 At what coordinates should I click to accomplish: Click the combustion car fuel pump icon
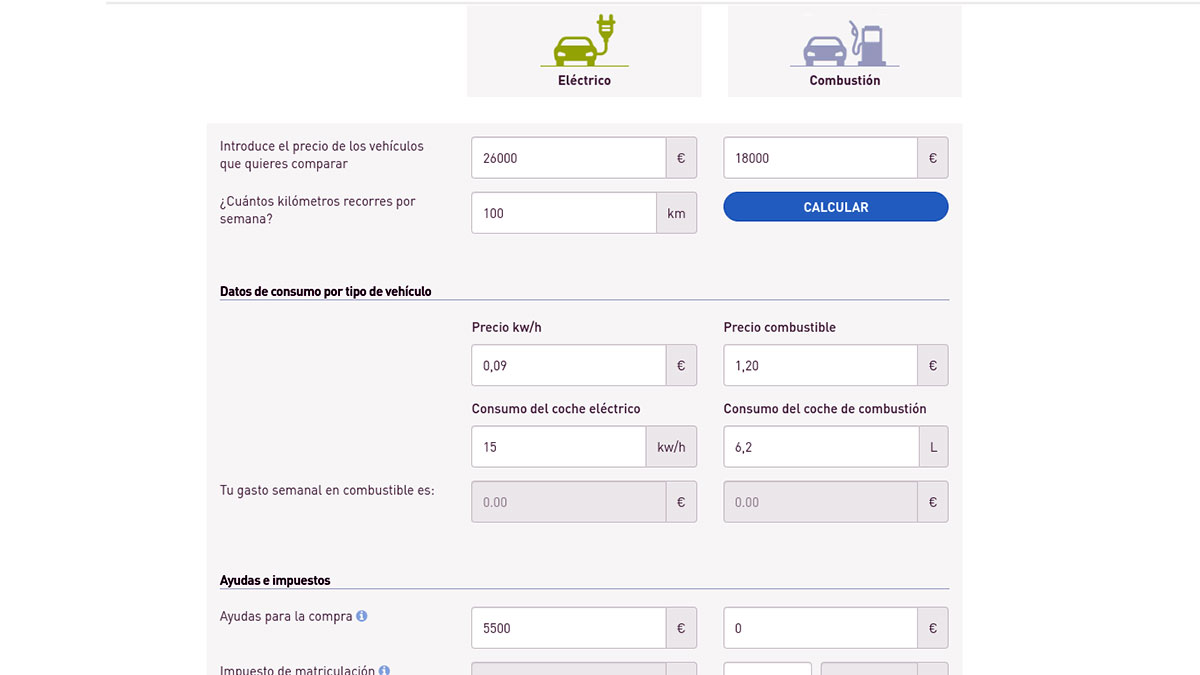(844, 43)
